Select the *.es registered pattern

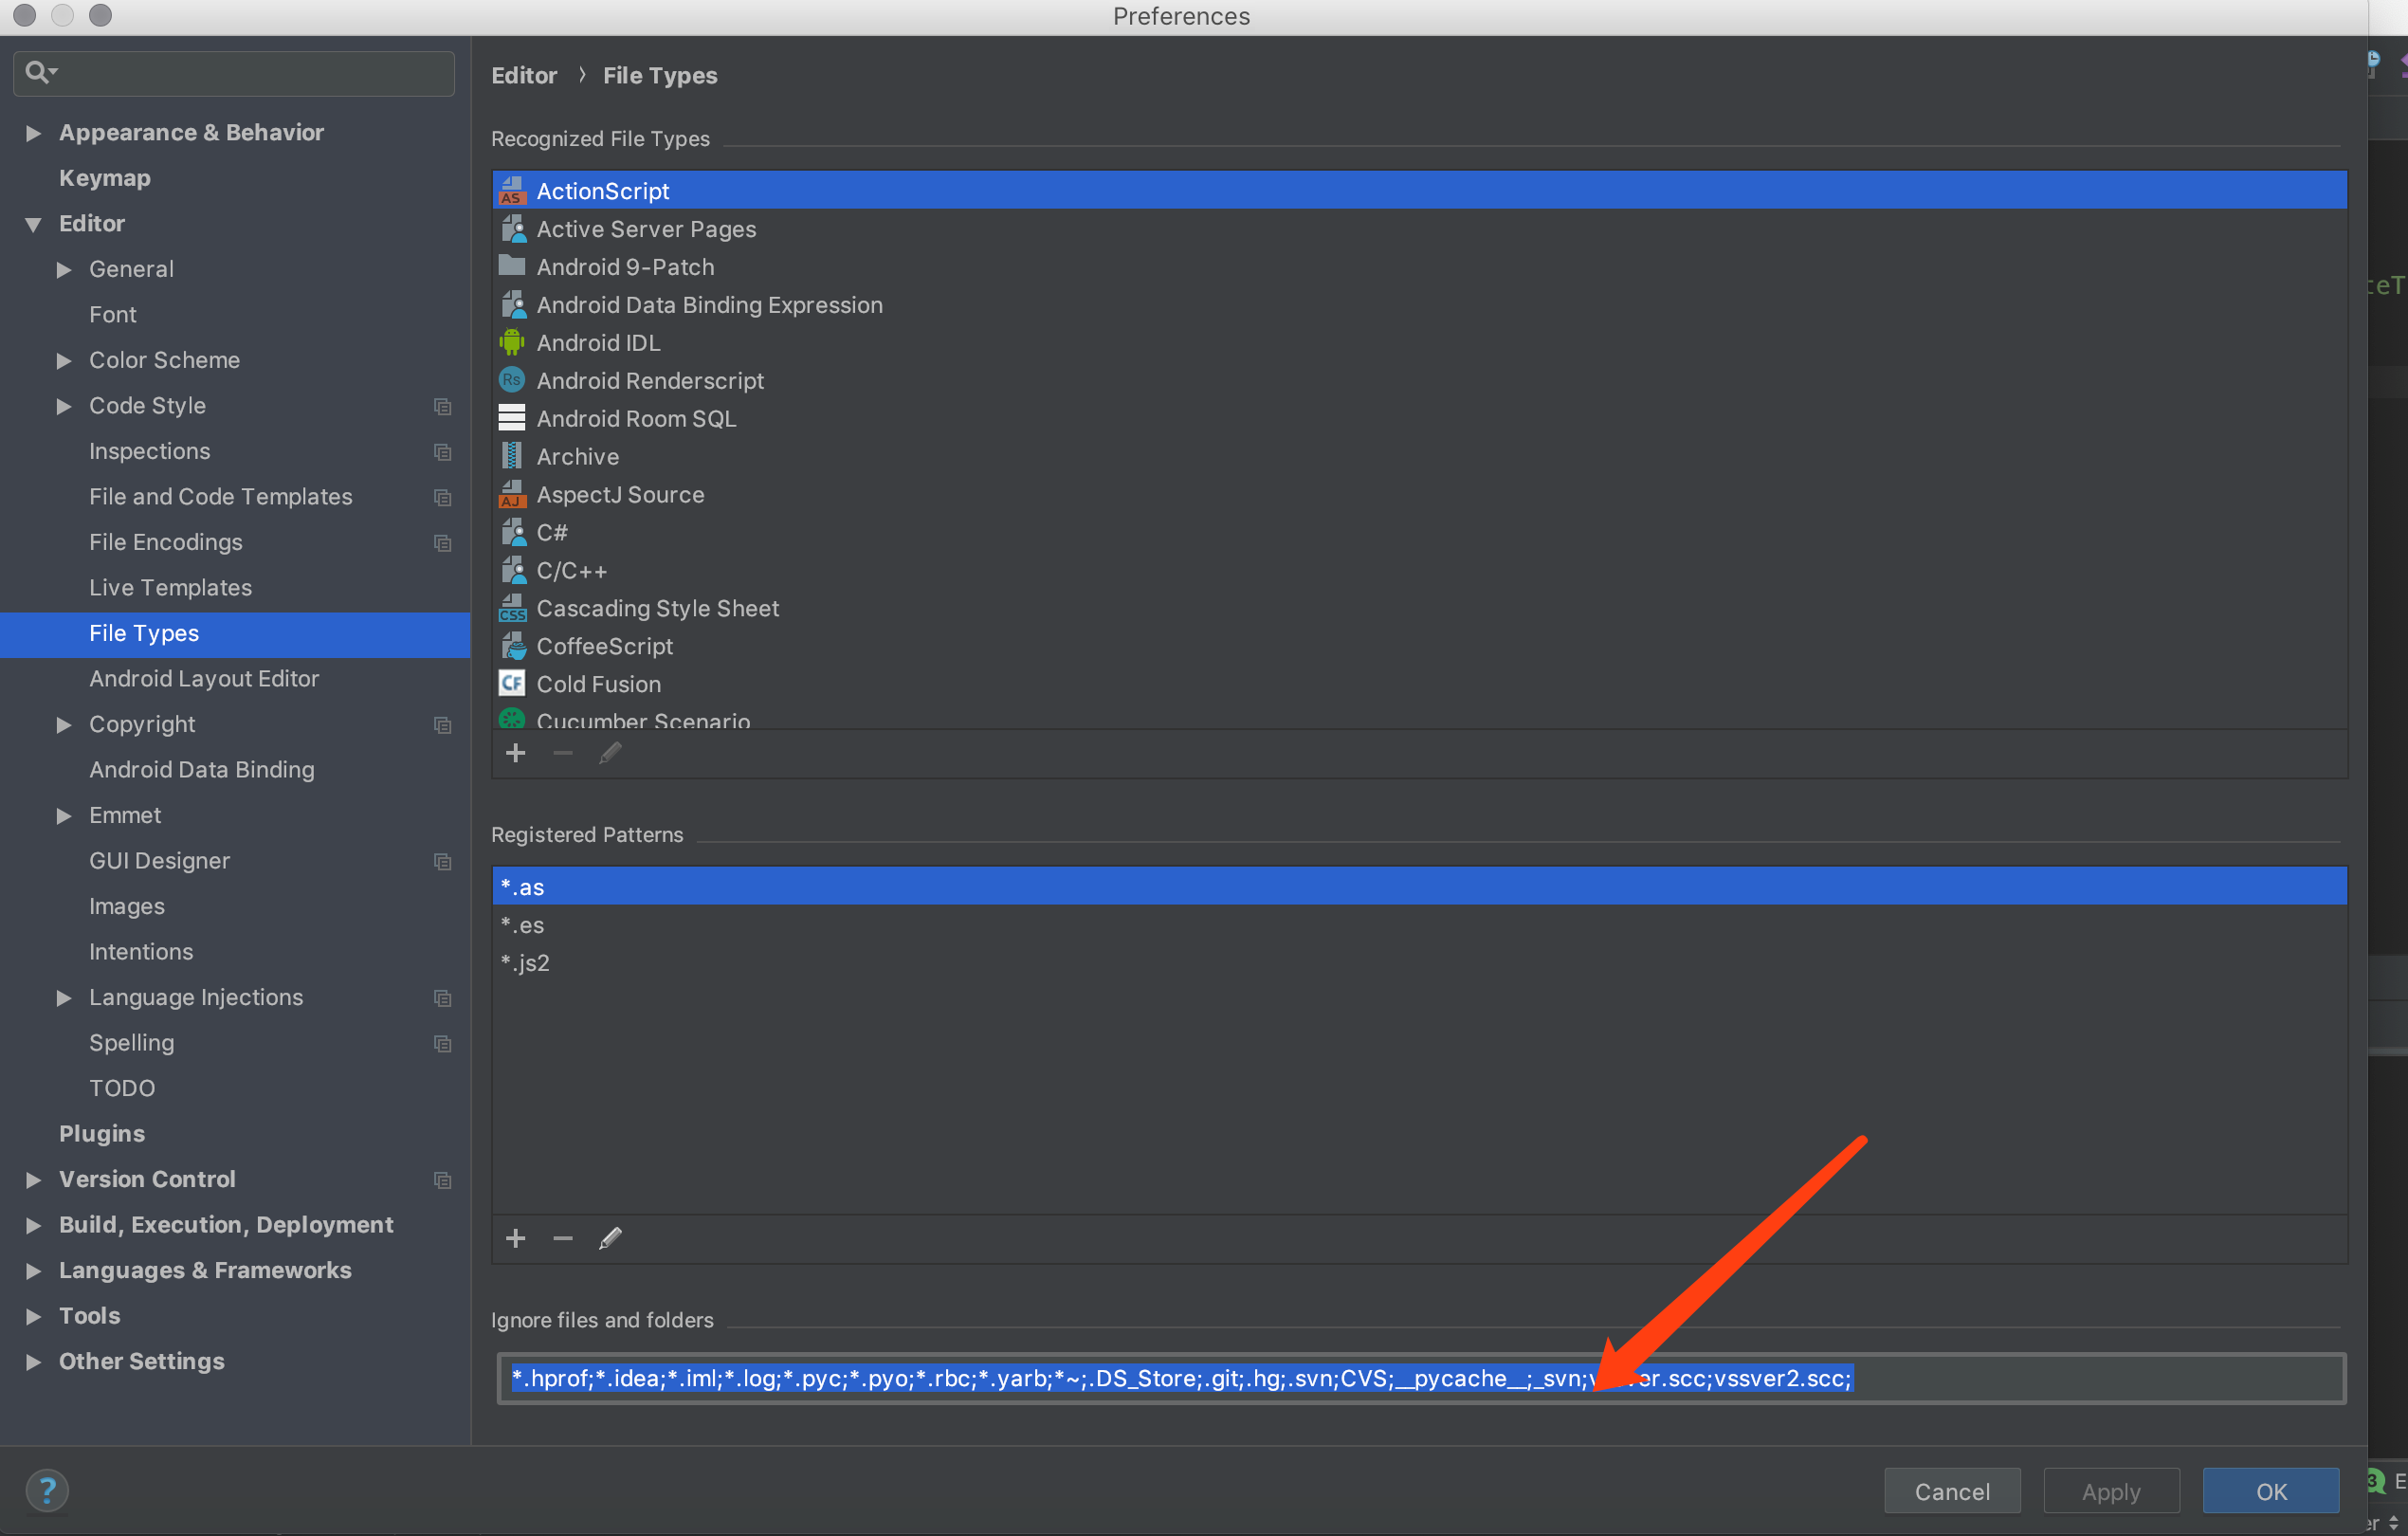pos(523,925)
